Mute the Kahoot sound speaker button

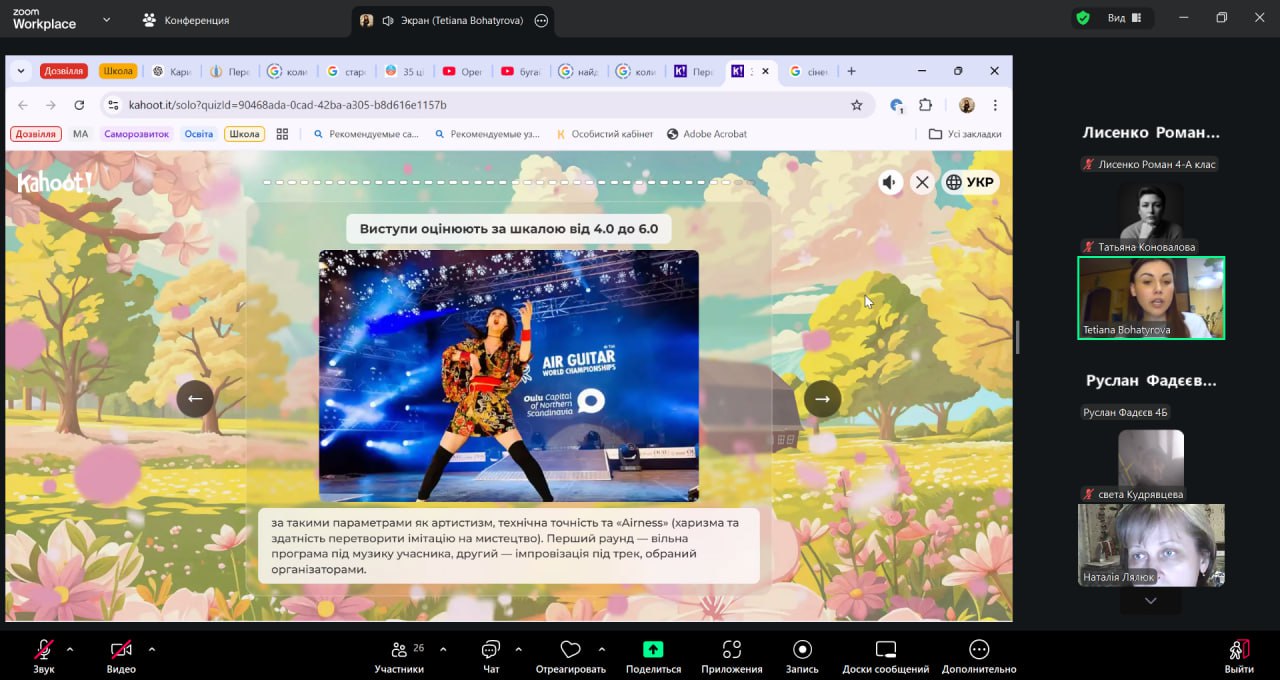click(x=890, y=182)
